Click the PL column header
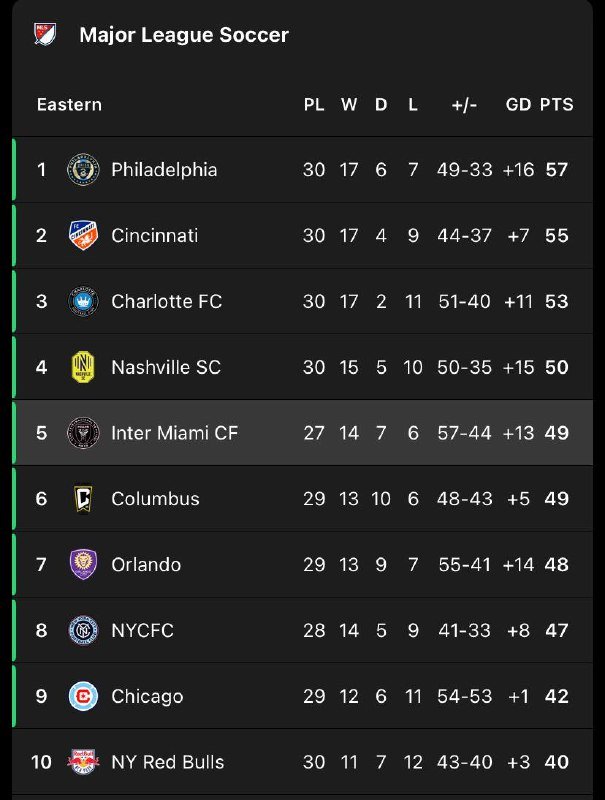The height and width of the screenshot is (800, 605). (314, 104)
